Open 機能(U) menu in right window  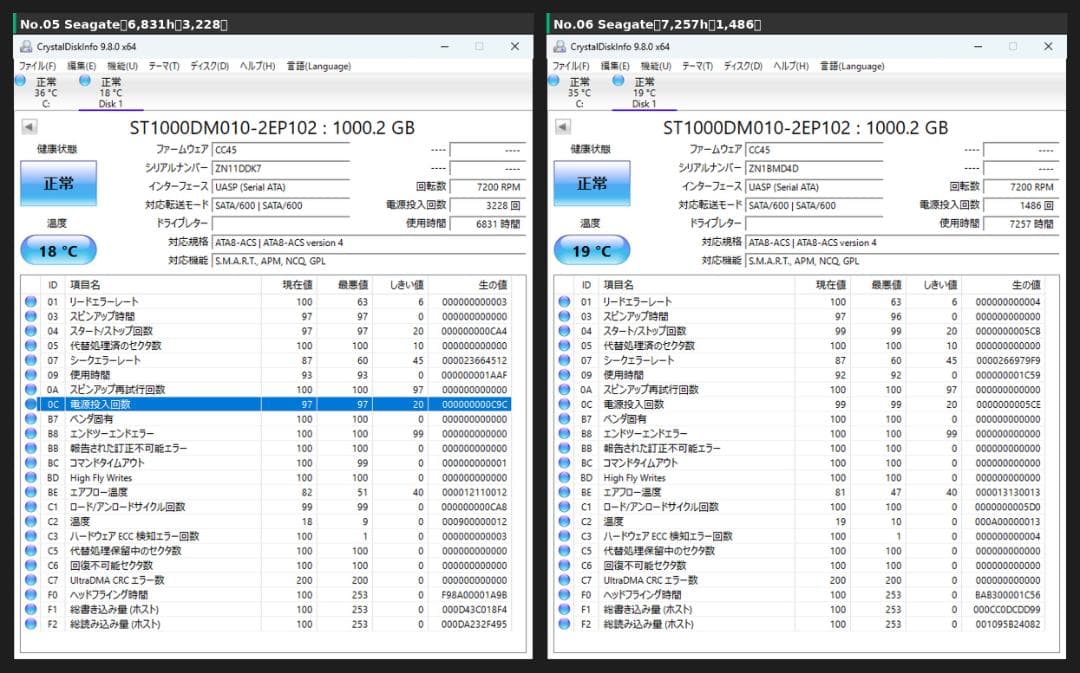tap(656, 66)
